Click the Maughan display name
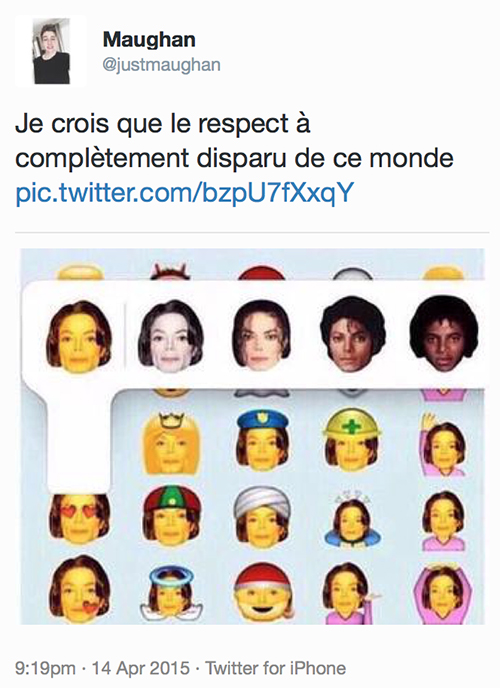The width and height of the screenshot is (500, 688). 149,40
